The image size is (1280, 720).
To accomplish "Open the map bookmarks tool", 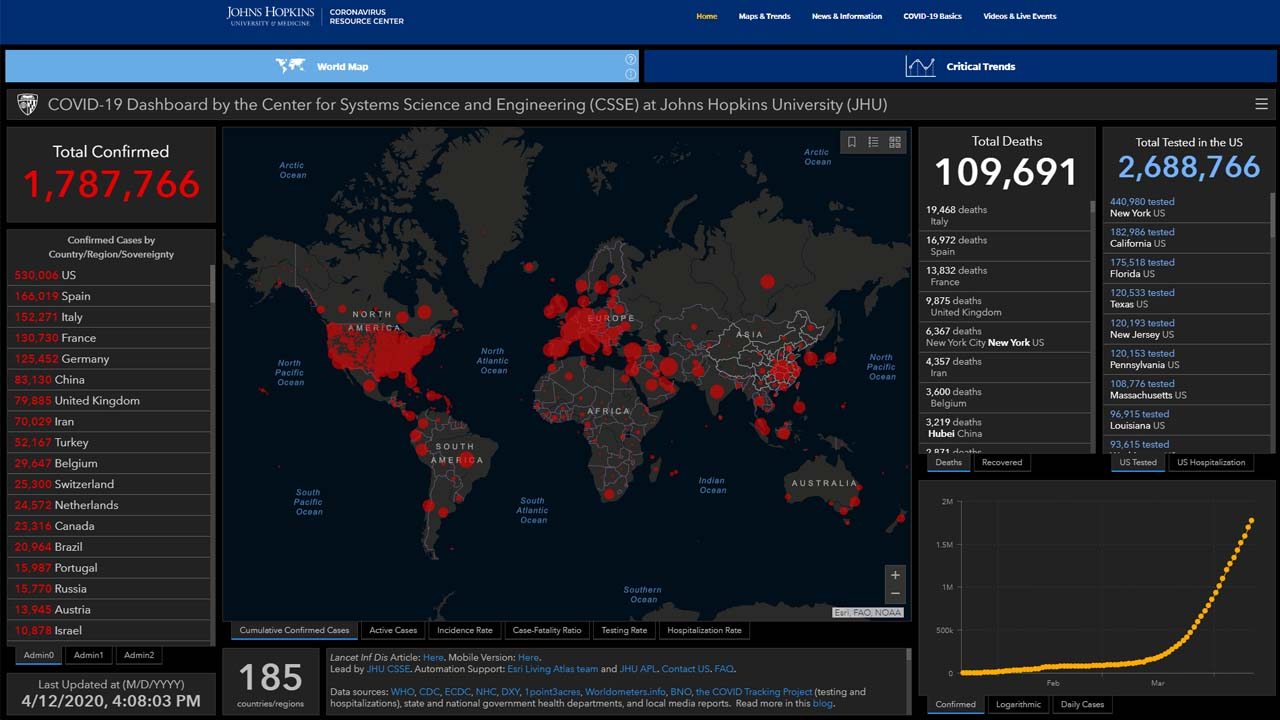I will (x=852, y=142).
